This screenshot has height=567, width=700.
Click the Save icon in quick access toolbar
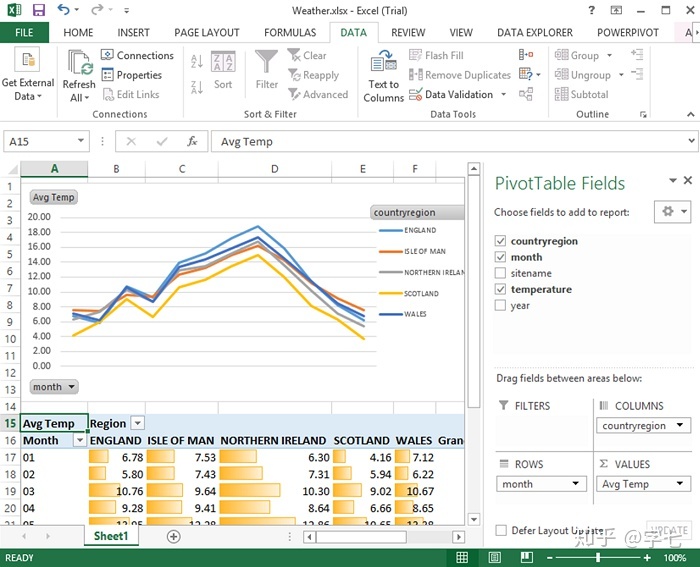click(39, 10)
